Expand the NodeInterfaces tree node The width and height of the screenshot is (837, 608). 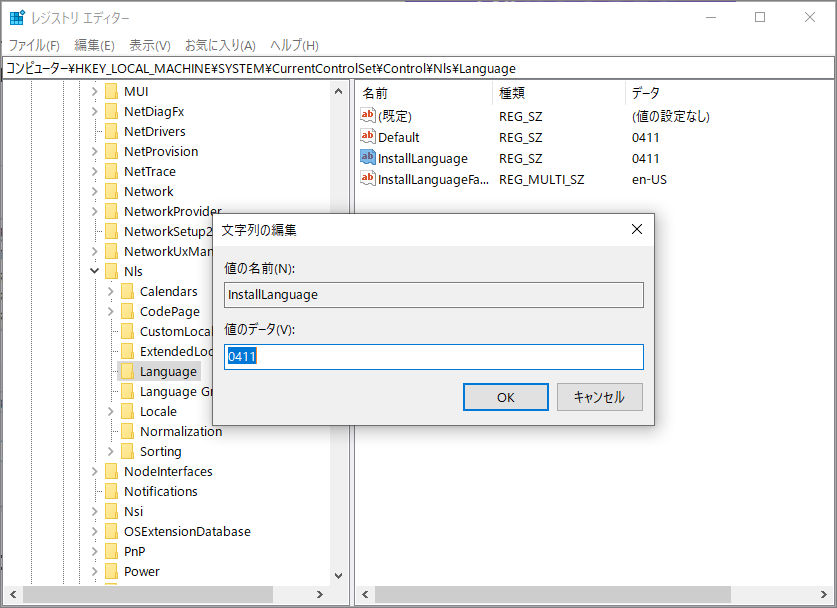tap(94, 471)
